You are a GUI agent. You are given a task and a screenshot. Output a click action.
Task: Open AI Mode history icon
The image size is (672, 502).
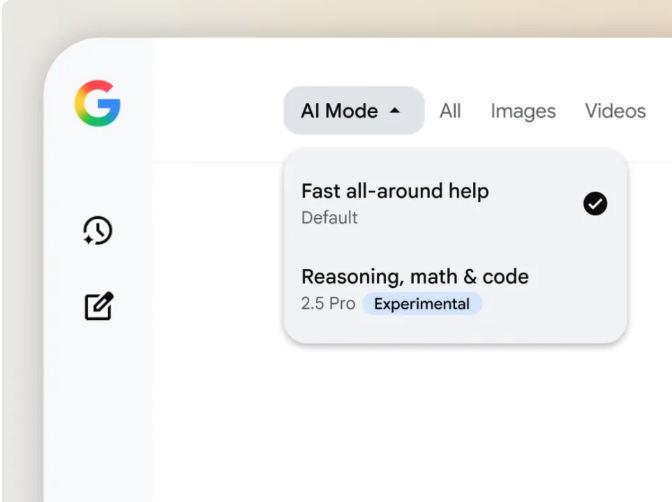tap(98, 231)
